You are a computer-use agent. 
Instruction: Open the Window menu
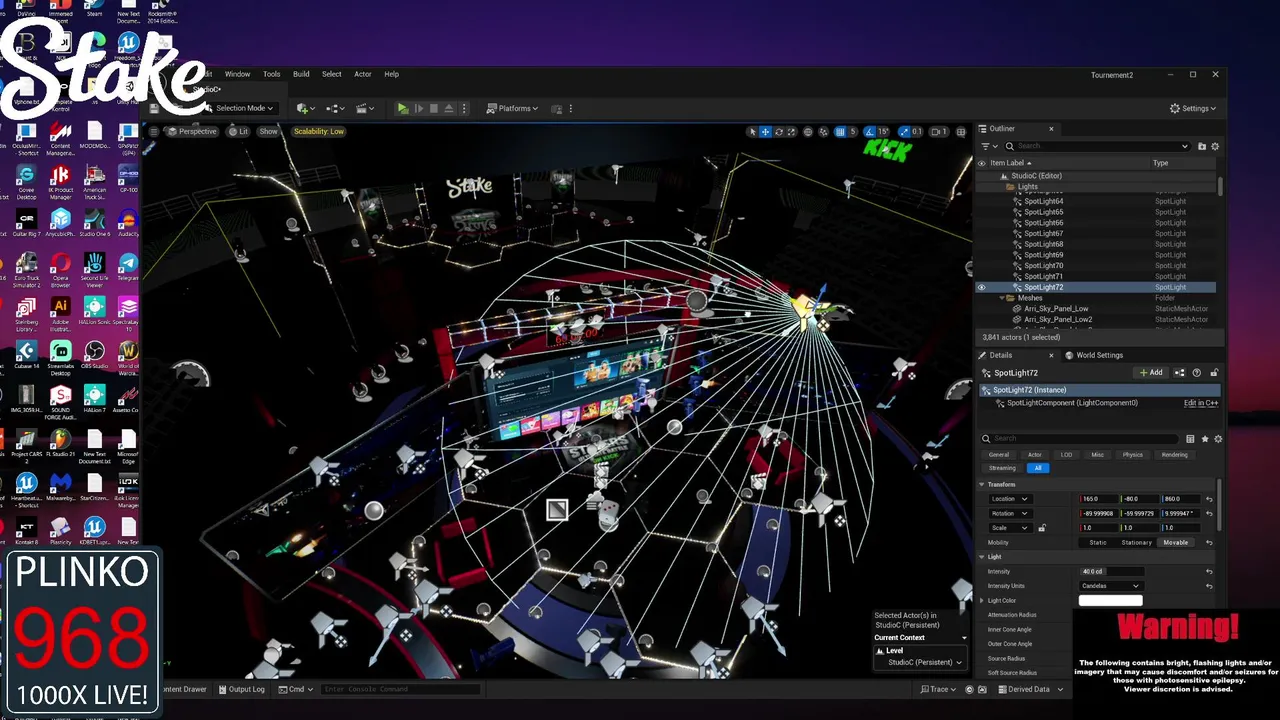(237, 74)
